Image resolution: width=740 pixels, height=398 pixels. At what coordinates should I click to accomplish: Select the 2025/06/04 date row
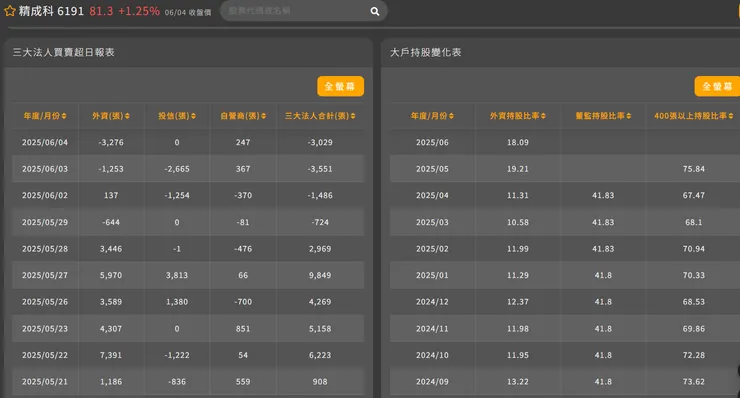point(188,142)
